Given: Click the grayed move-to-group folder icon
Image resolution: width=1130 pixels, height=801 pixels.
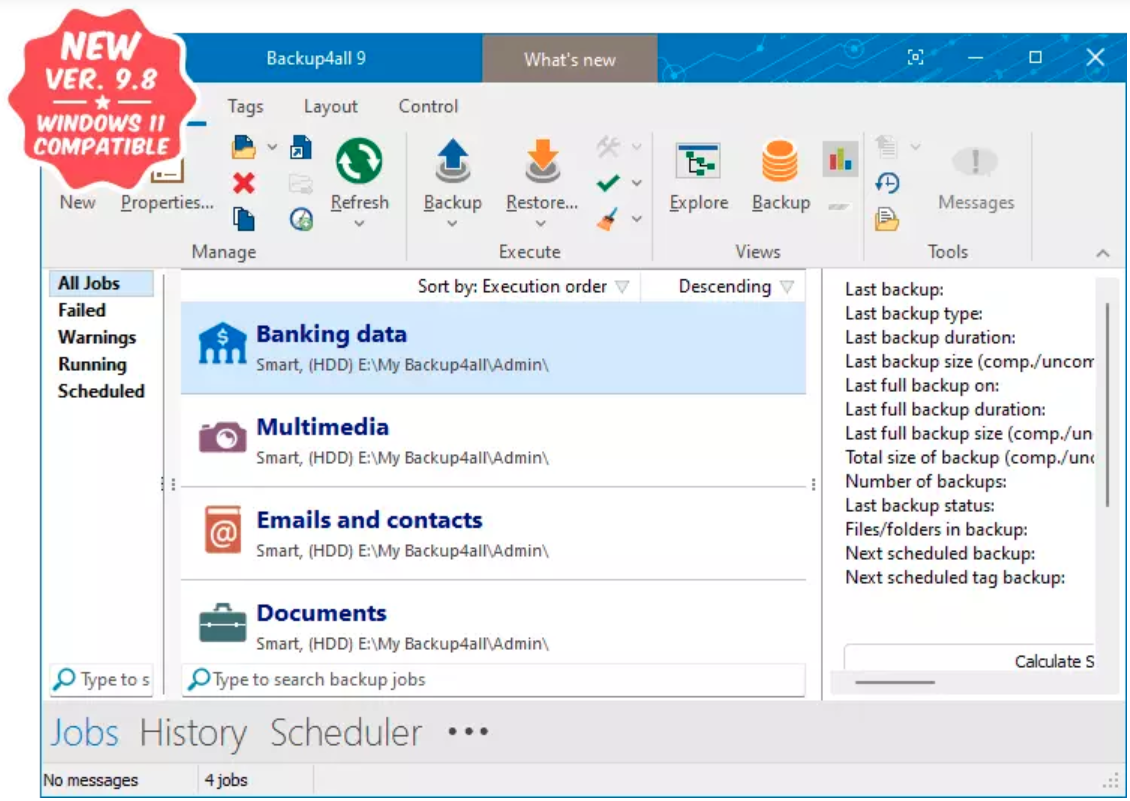Looking at the screenshot, I should 301,183.
